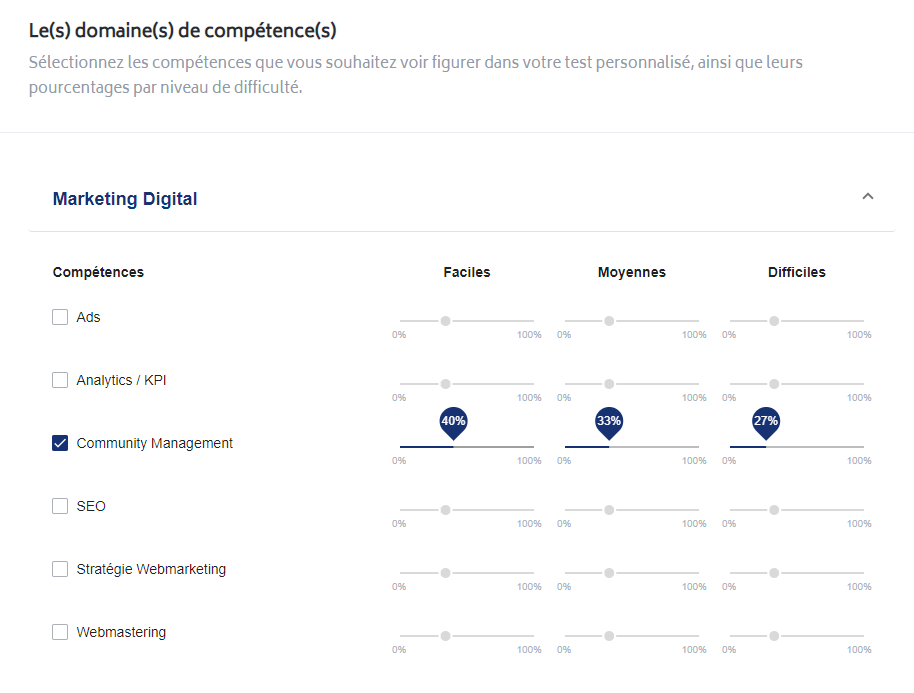Tick the SEO checkbox
This screenshot has width=914, height=693.
(x=60, y=506)
